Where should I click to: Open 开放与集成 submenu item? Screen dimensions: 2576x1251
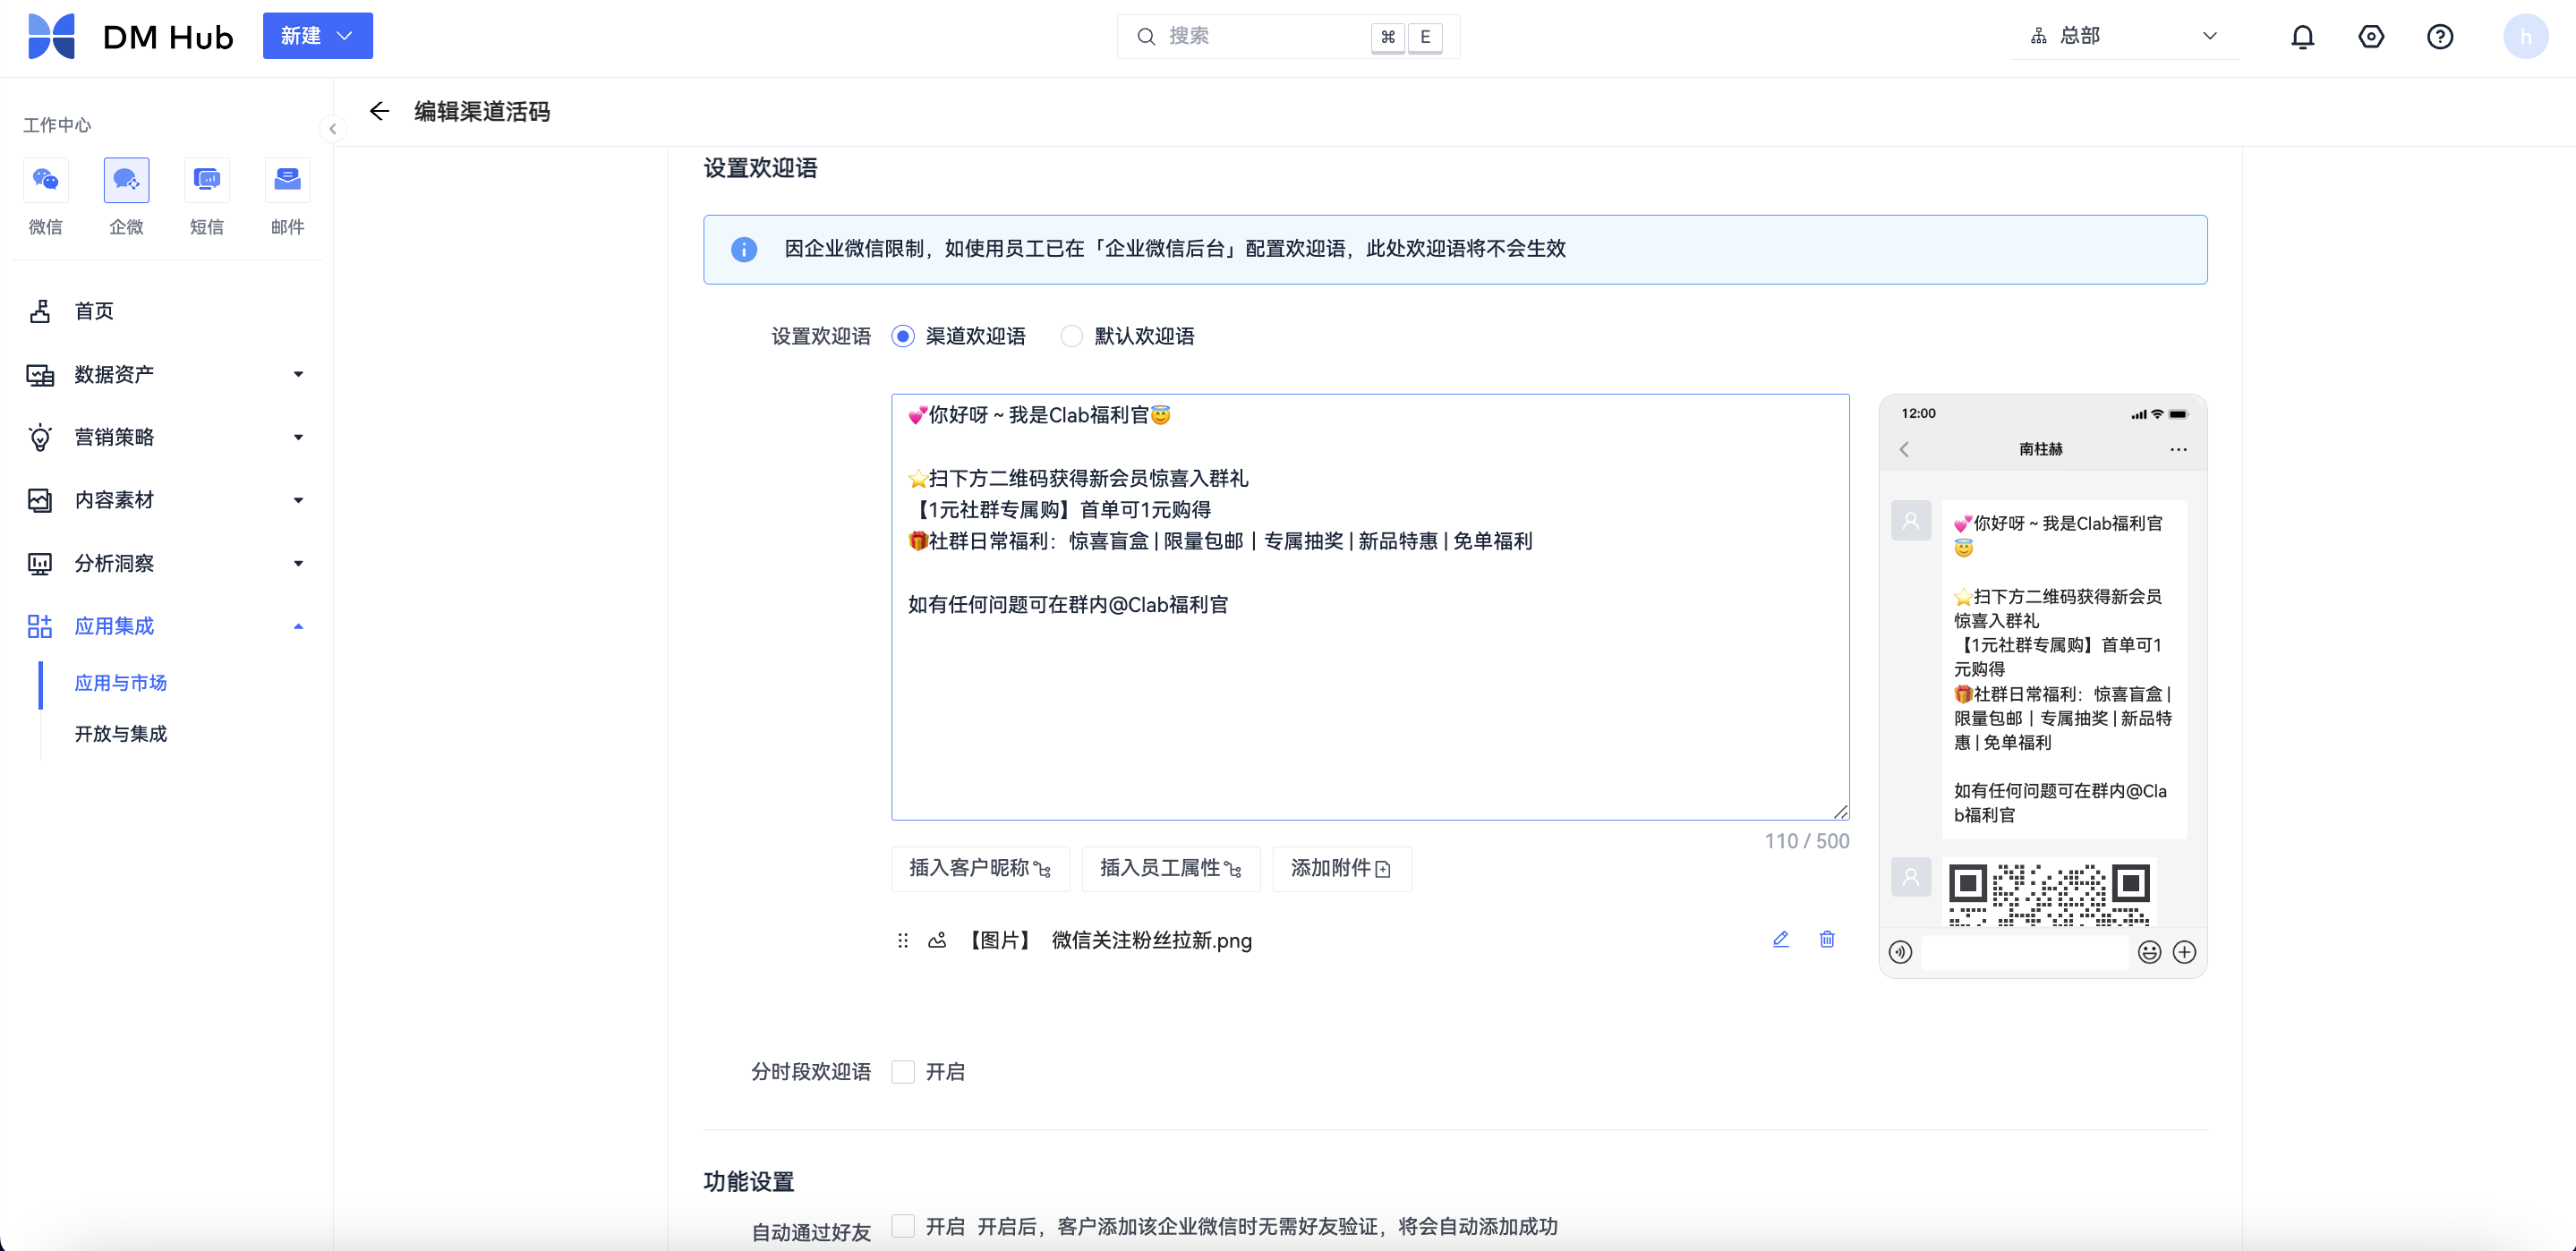(120, 734)
